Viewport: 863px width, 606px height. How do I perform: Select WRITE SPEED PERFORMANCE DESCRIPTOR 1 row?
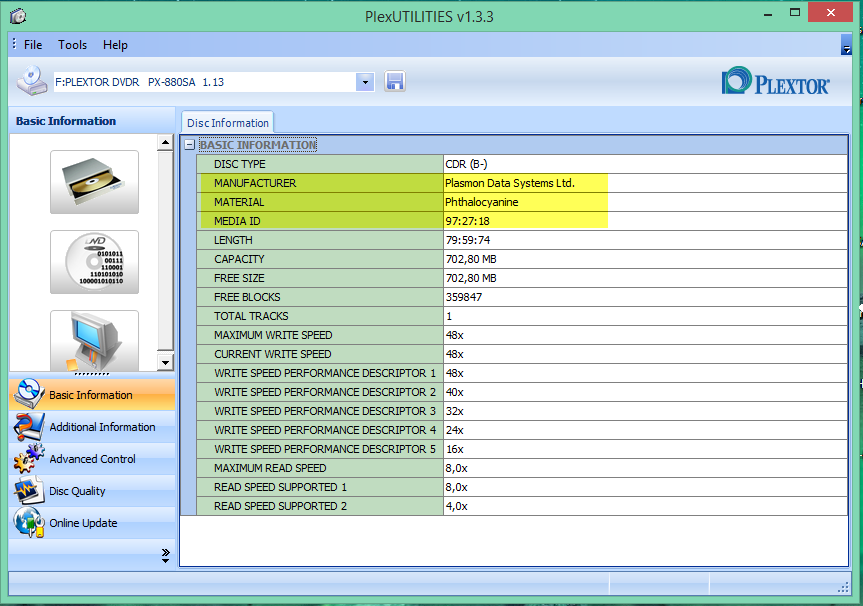(x=522, y=373)
